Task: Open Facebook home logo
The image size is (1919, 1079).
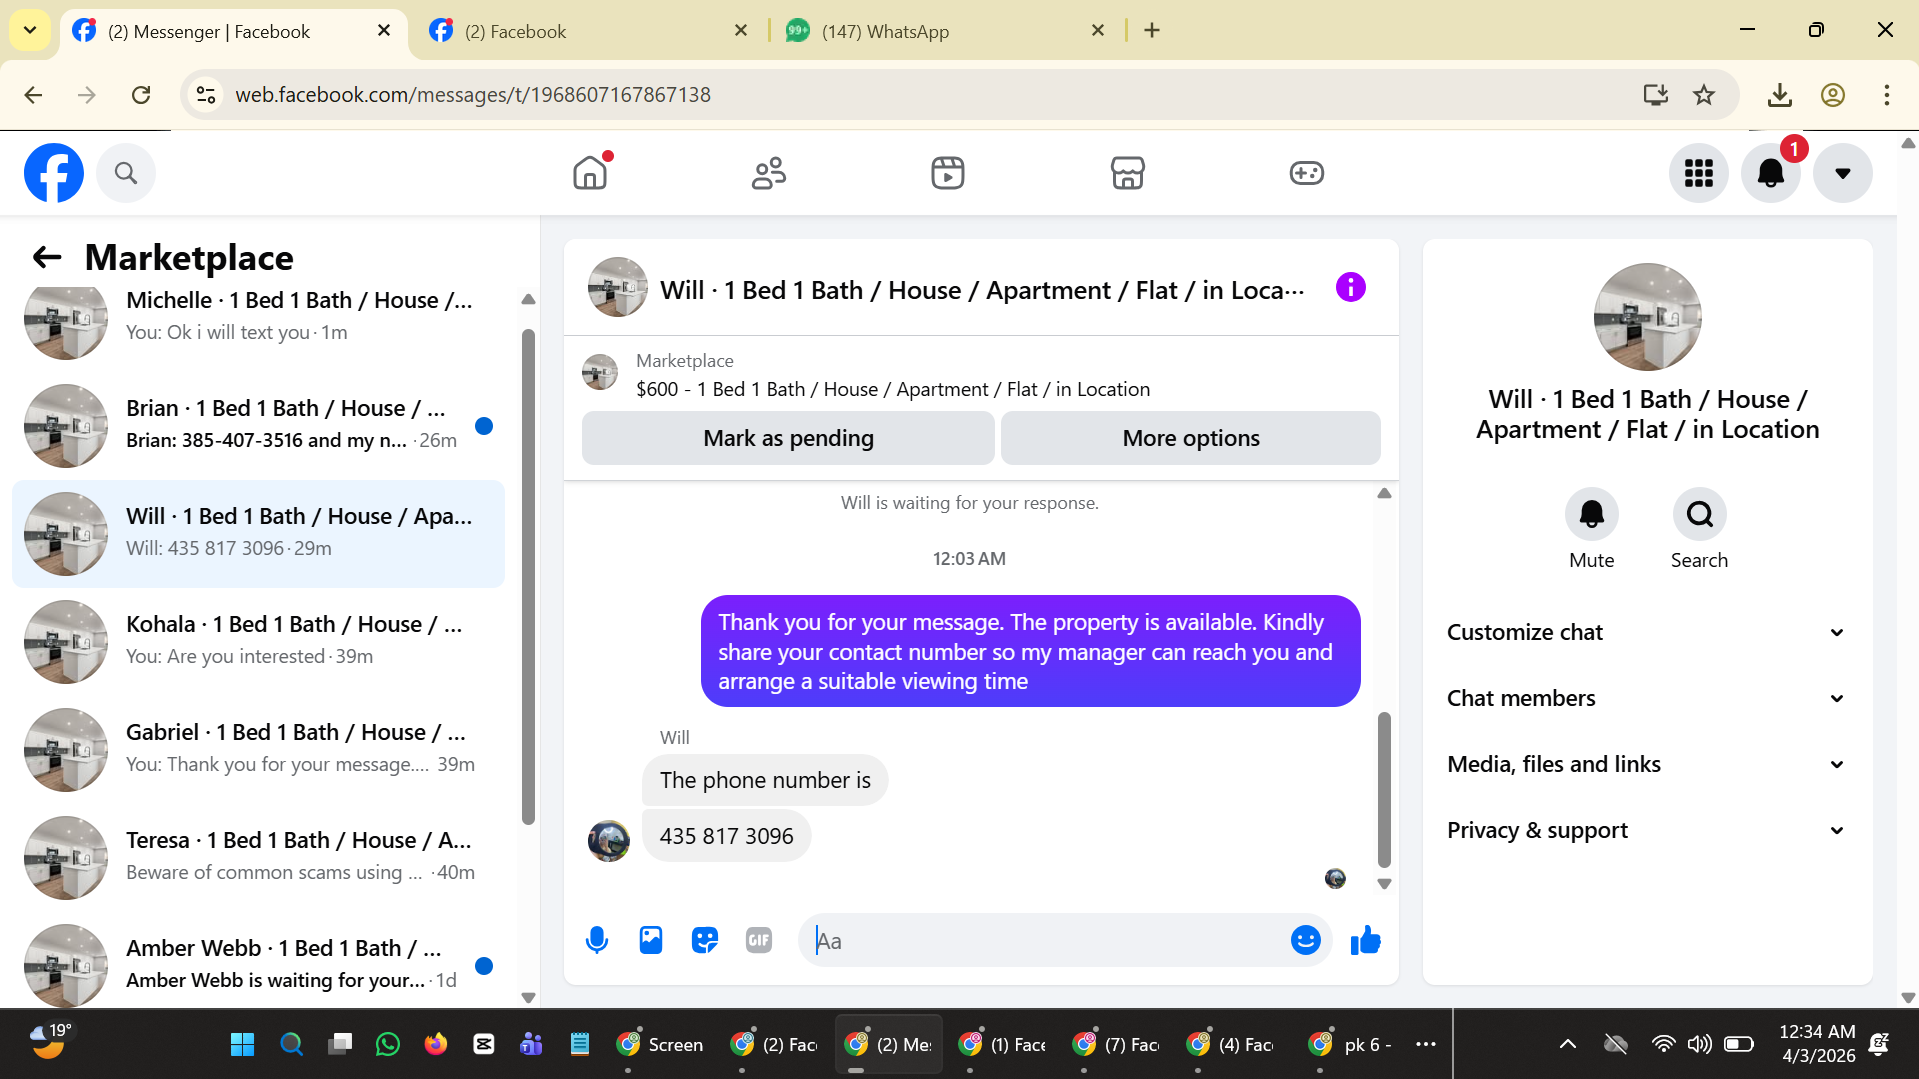Action: (54, 173)
